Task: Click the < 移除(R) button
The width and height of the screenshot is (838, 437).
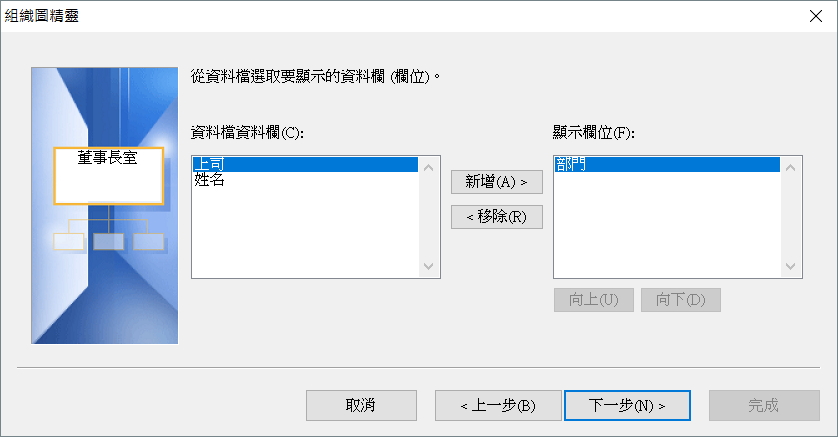Action: point(496,217)
